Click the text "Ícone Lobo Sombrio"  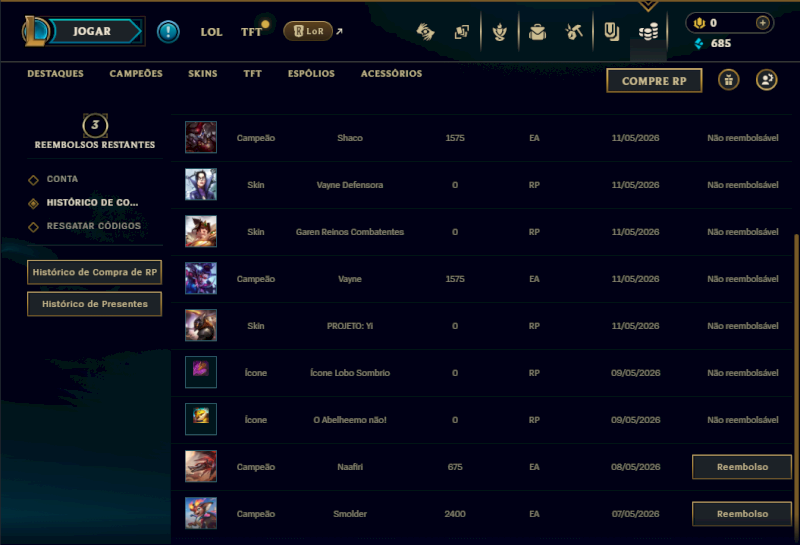(350, 373)
